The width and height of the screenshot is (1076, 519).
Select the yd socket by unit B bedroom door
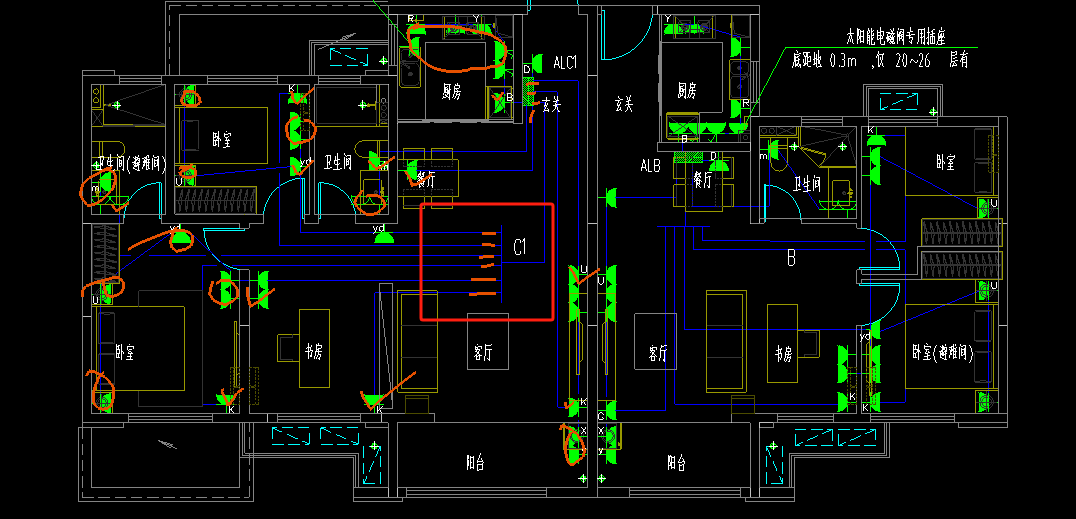[x=874, y=330]
